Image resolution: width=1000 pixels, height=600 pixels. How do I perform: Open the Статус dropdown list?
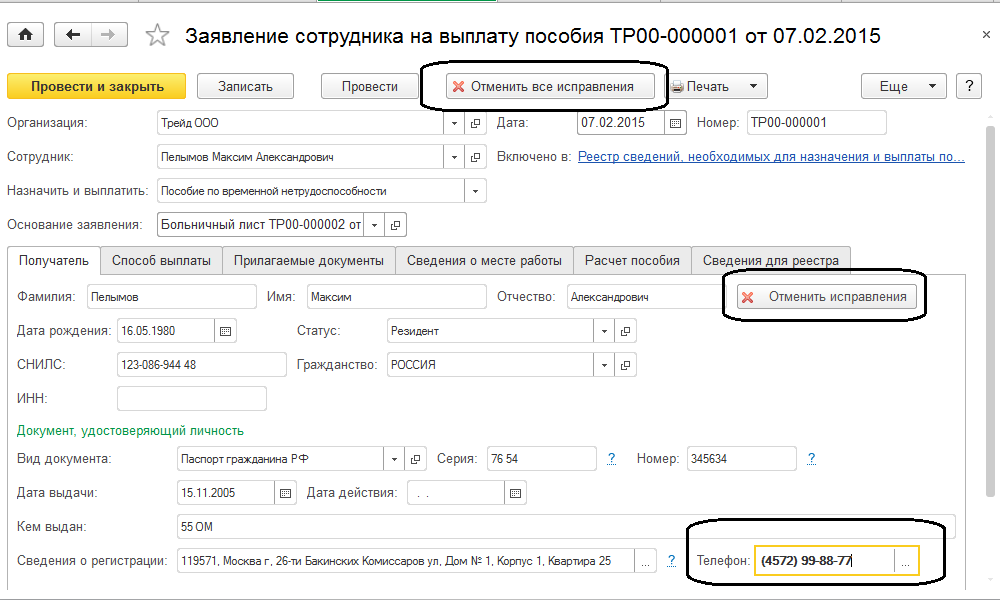pyautogui.click(x=604, y=331)
